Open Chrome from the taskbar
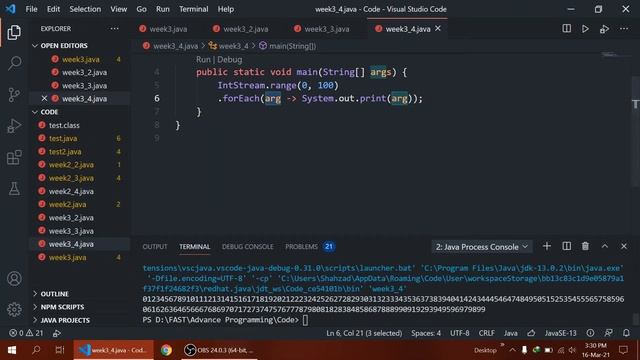Viewport: 640px width, 360px height. [166, 350]
